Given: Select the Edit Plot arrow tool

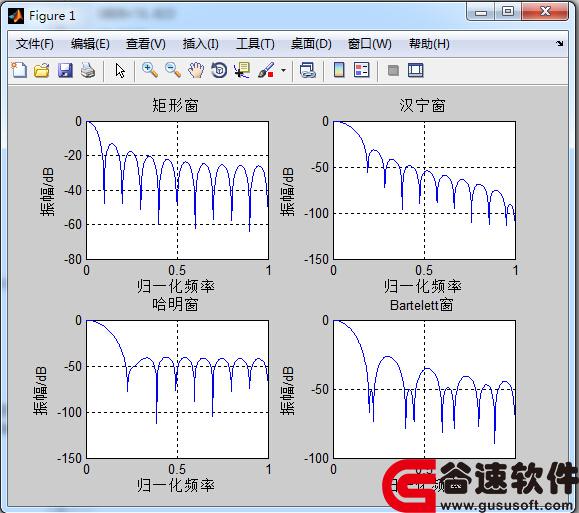Looking at the screenshot, I should pos(120,70).
